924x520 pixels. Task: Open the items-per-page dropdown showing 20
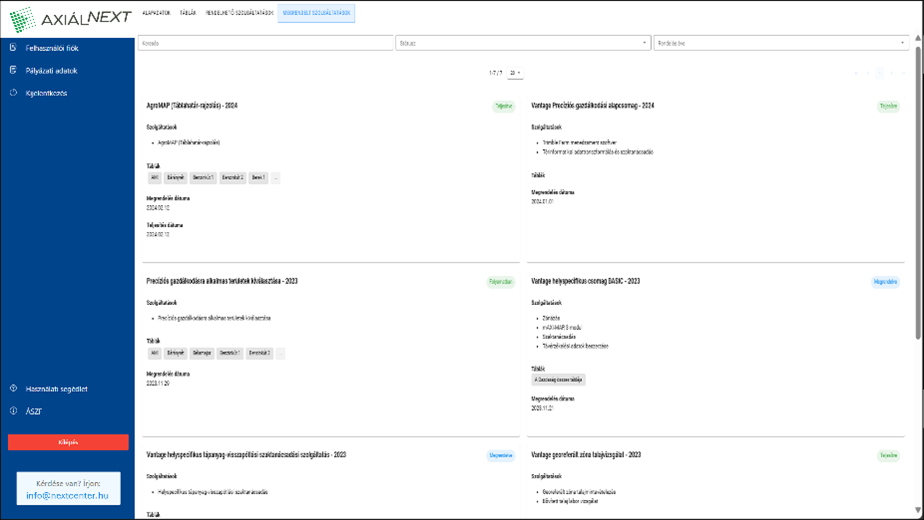click(x=515, y=73)
